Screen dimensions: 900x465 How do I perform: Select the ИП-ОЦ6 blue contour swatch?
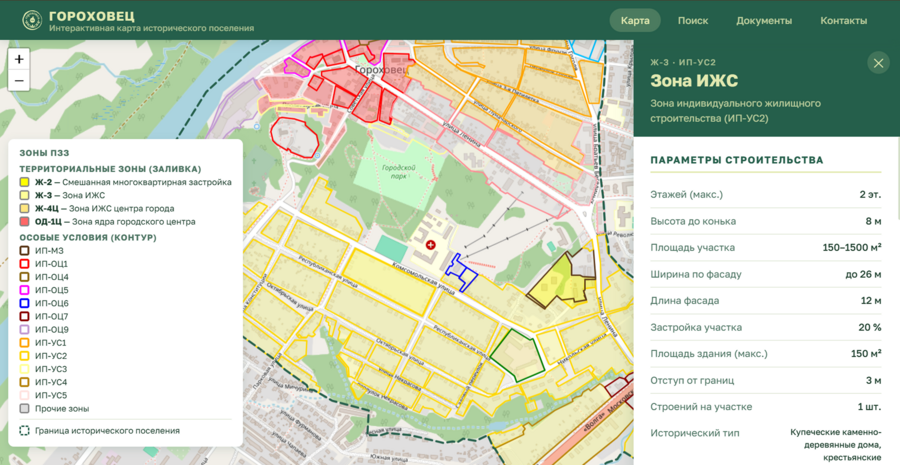pyautogui.click(x=25, y=303)
